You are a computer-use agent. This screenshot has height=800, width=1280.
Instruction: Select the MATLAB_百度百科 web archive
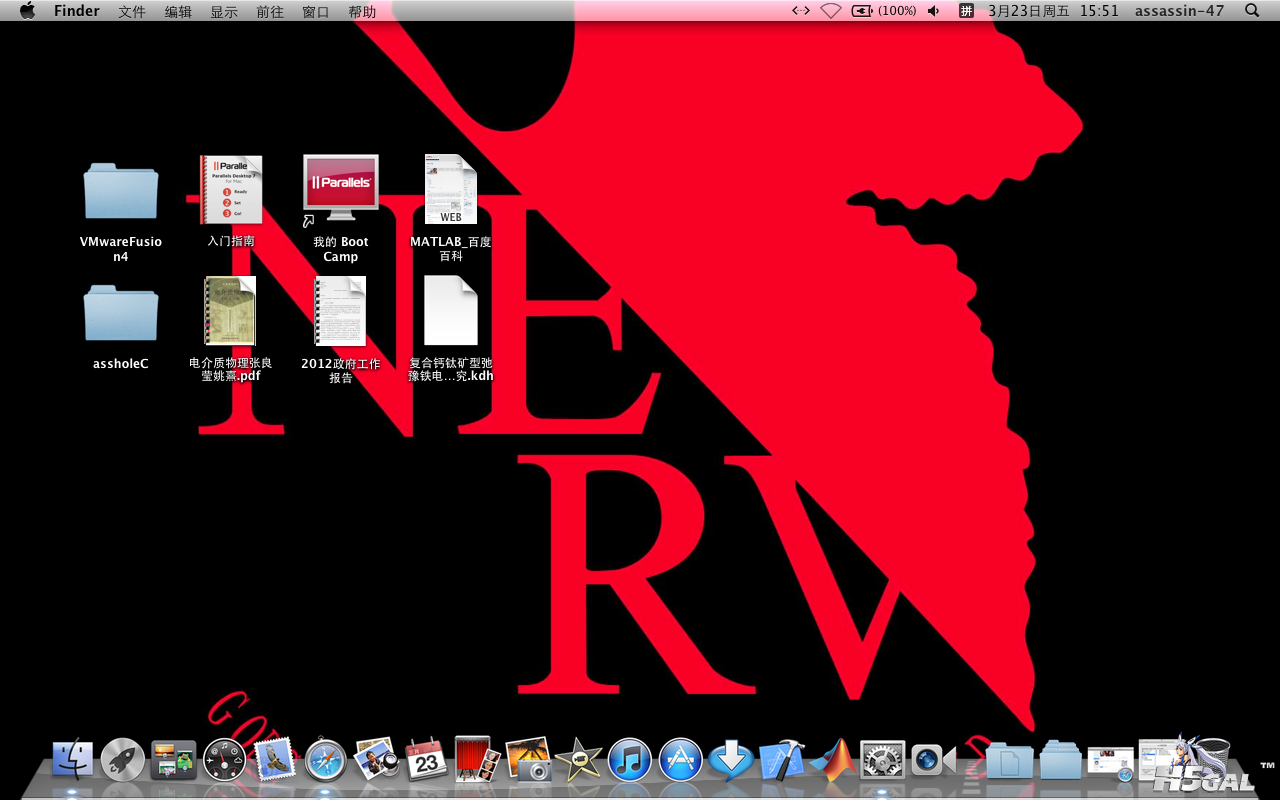tap(451, 209)
